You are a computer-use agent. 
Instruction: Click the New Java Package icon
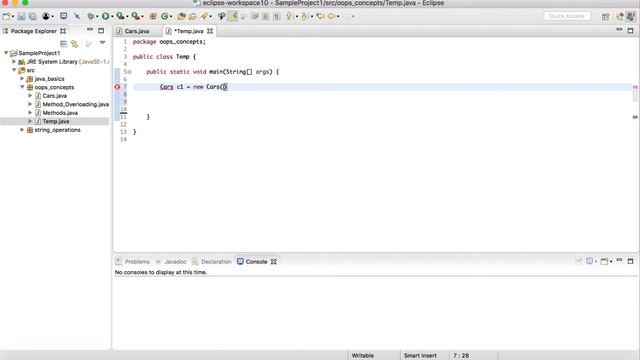tap(153, 16)
